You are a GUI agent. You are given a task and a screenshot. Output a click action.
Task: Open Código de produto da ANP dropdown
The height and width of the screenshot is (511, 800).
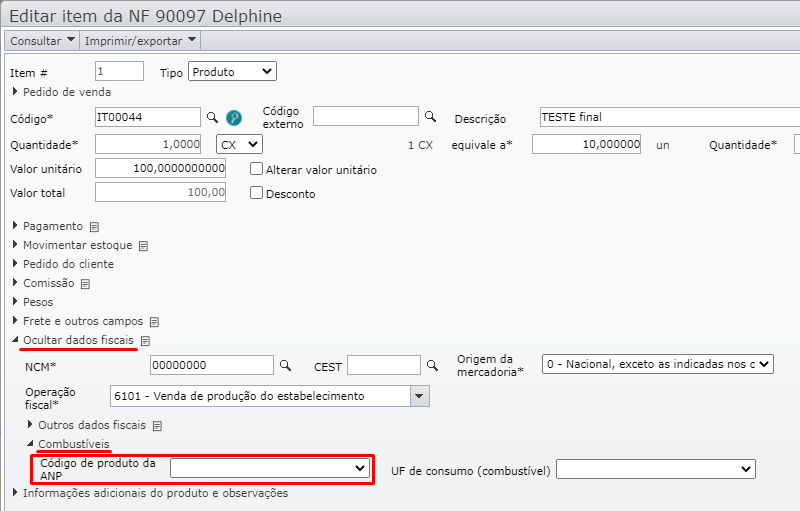point(269,468)
